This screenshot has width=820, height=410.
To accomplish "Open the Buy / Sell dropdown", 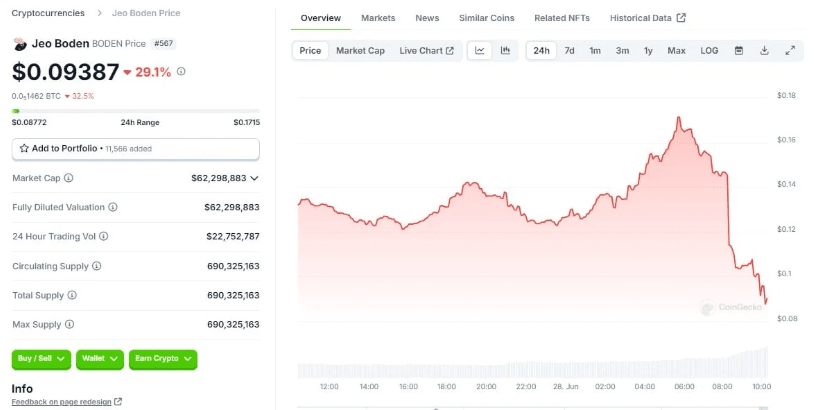I will pos(41,359).
